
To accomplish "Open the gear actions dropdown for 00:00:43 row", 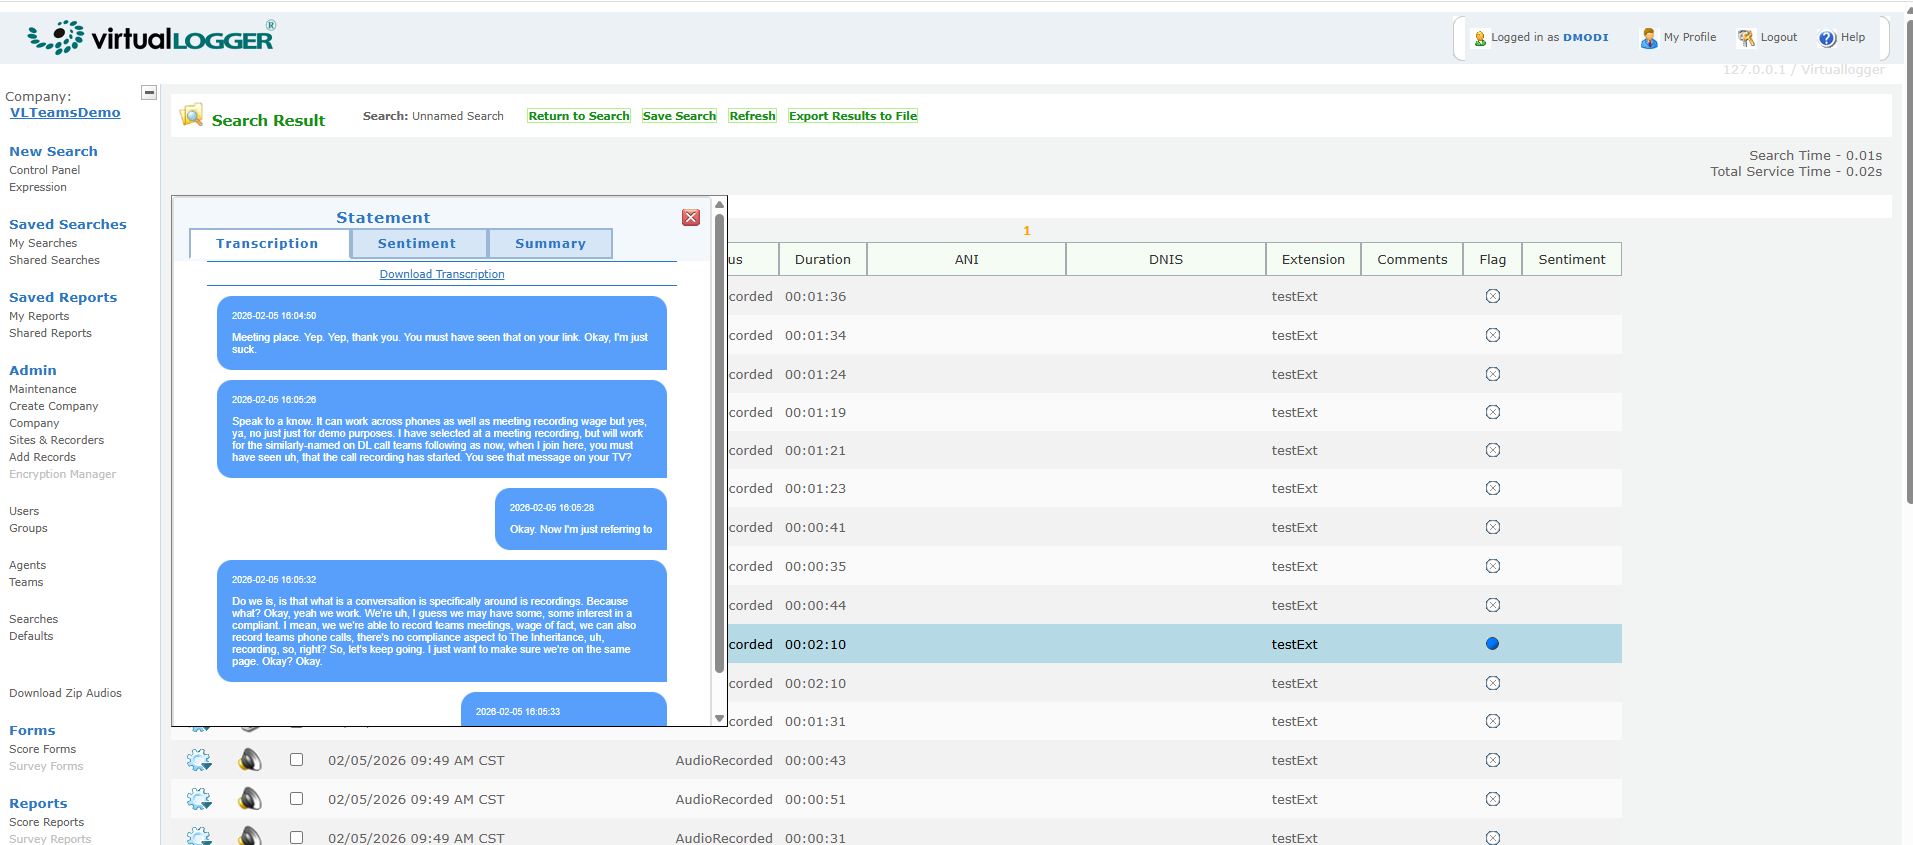I will tap(199, 760).
